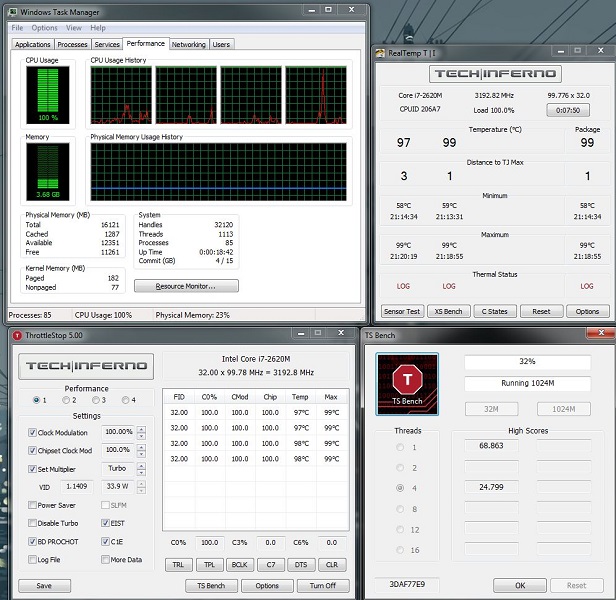Click Sensor Test in RealTemp
The height and width of the screenshot is (600, 616).
click(402, 311)
